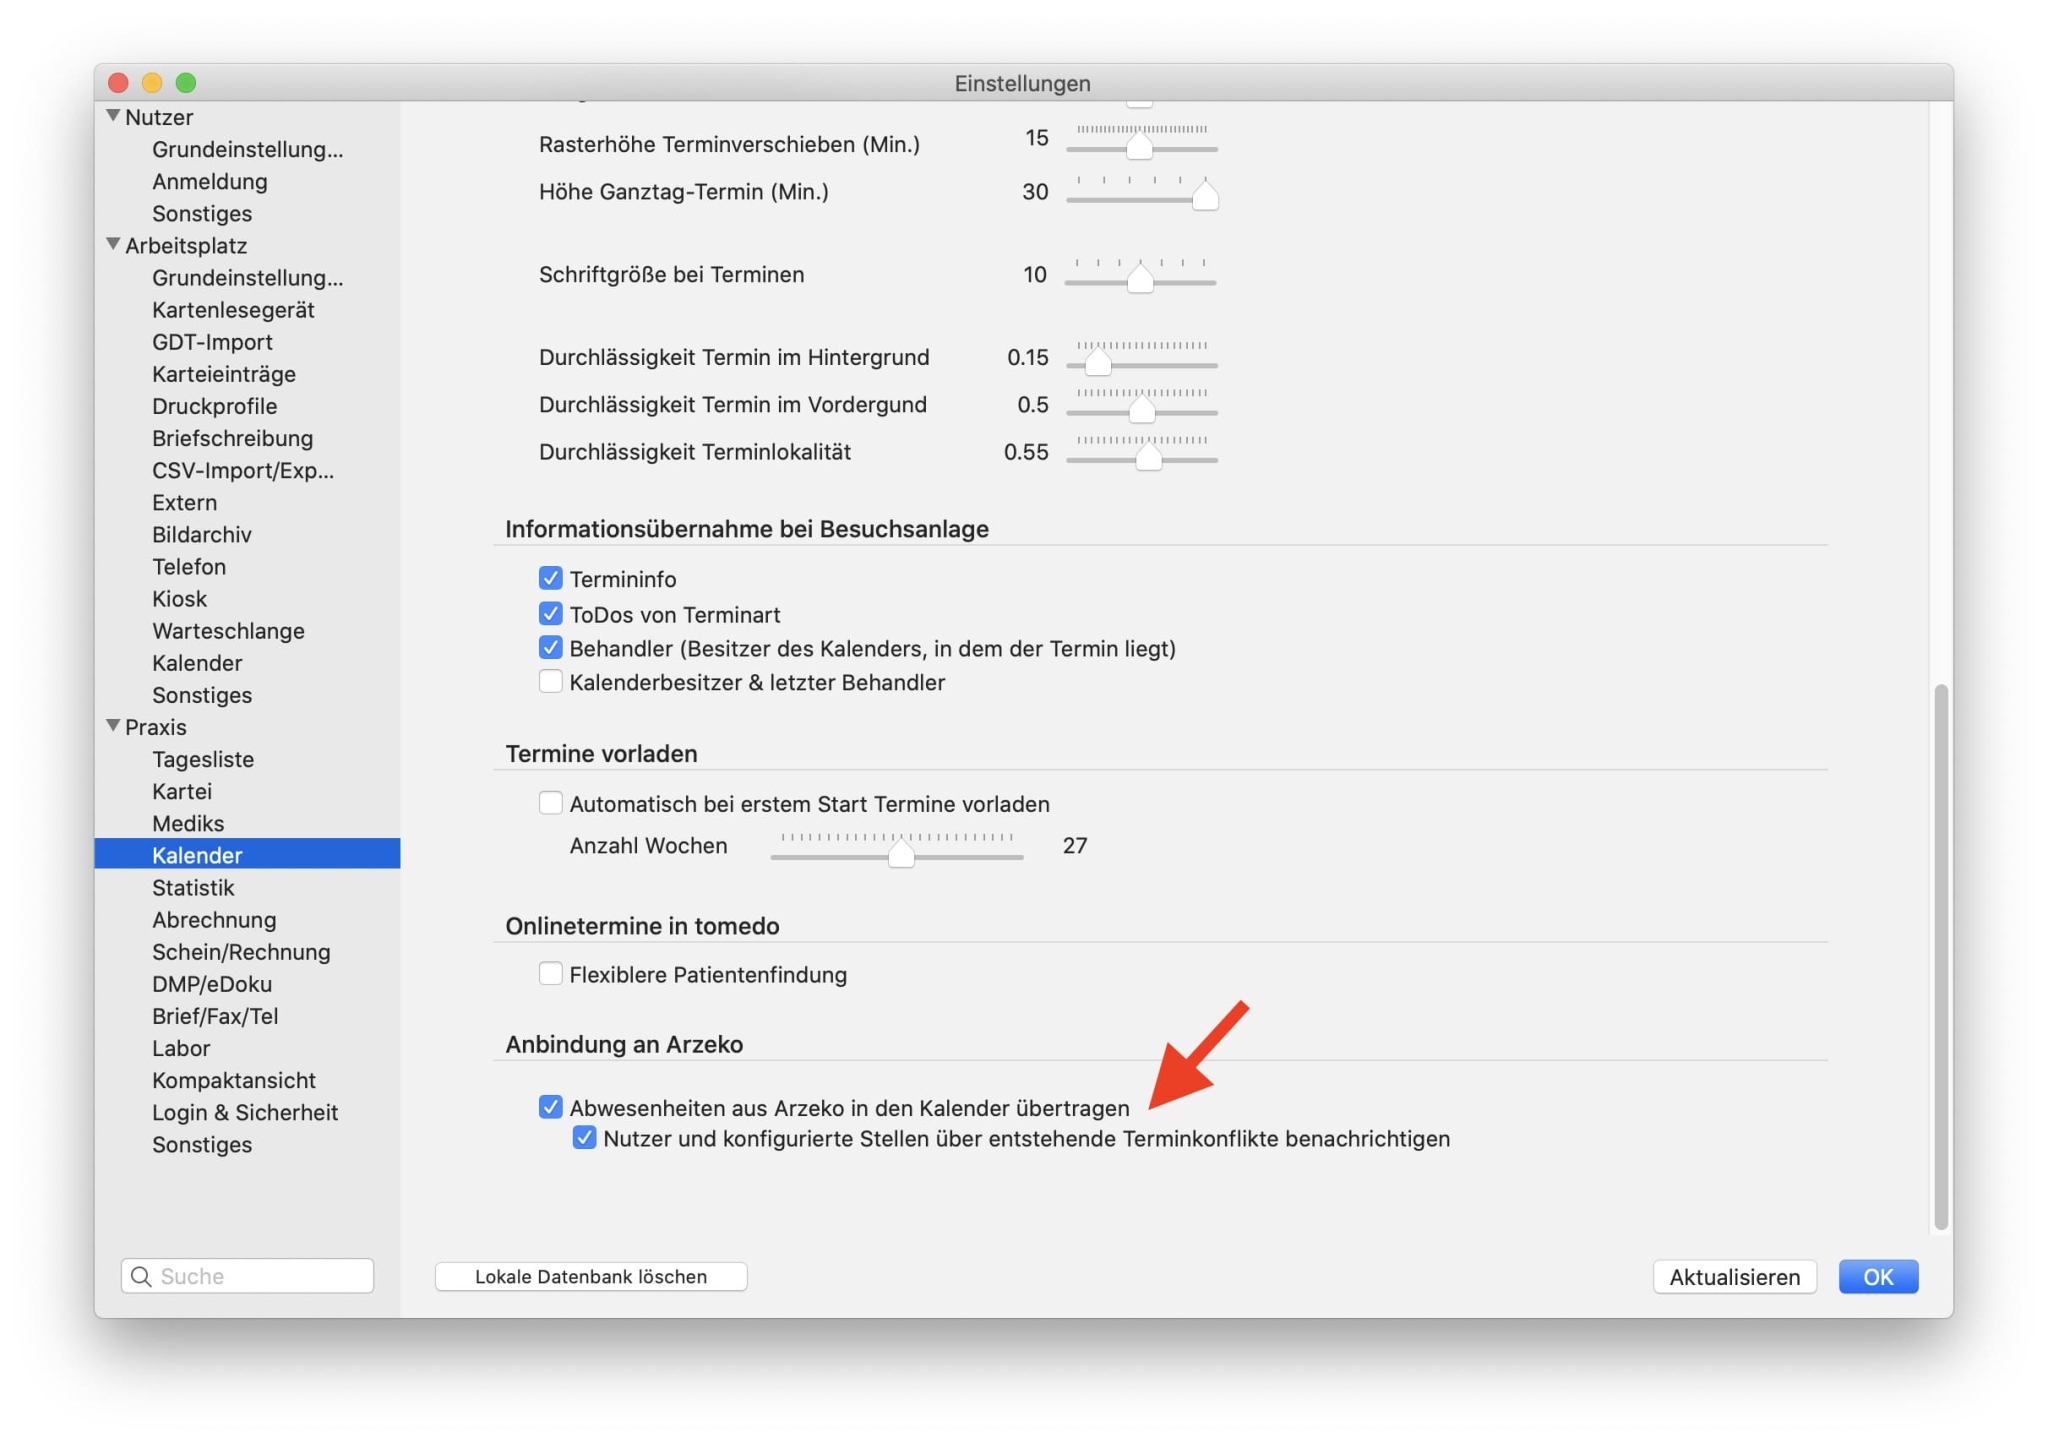Select Labor in sidebar
Viewport: 2048px width, 1443px height.
(181, 1047)
